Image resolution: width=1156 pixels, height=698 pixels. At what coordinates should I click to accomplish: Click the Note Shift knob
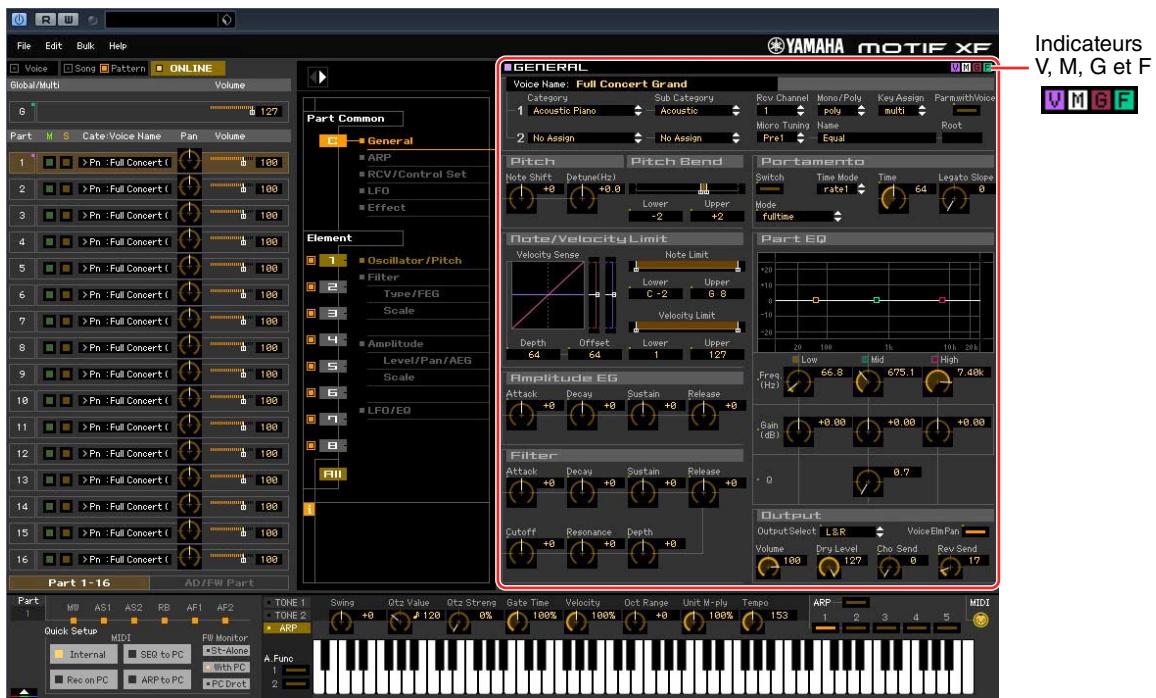point(521,198)
